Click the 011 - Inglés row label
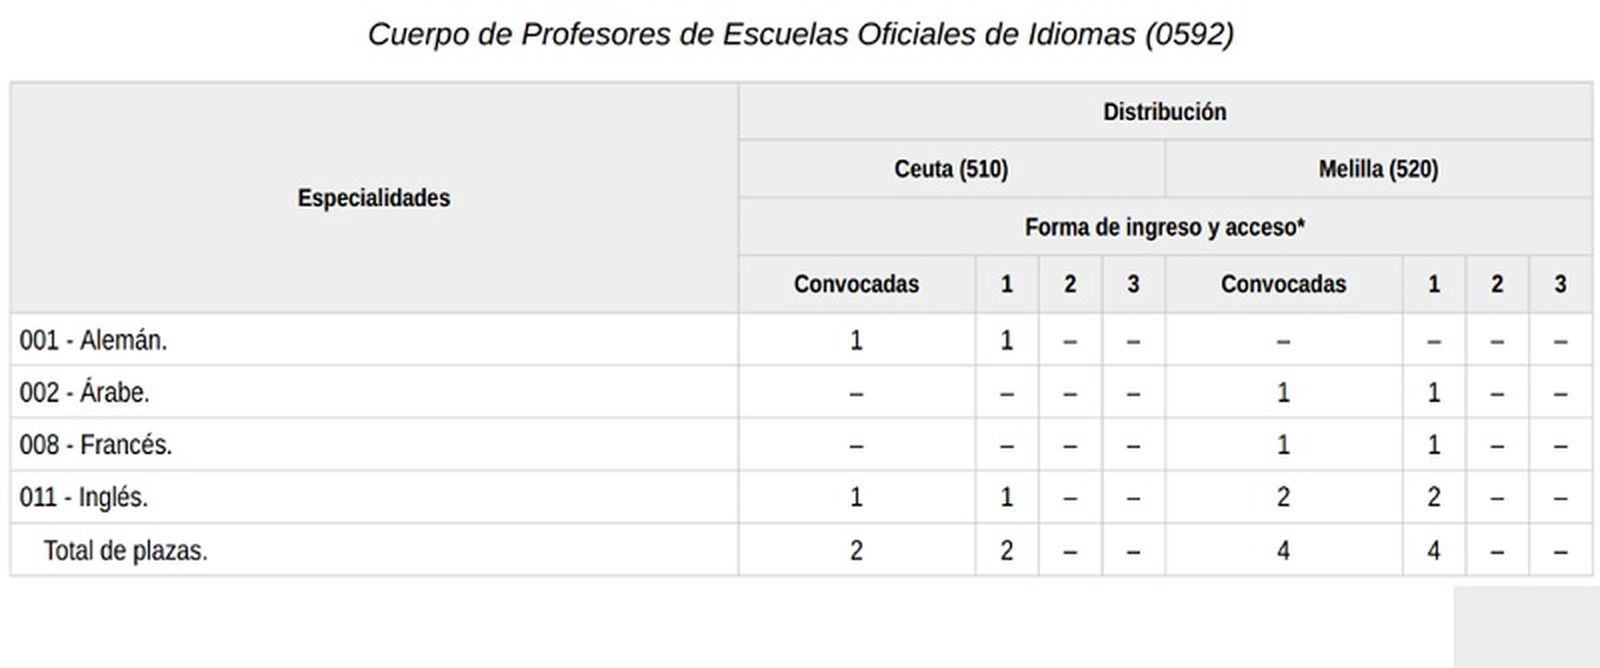Screen dimensions: 1600x668 [84, 497]
